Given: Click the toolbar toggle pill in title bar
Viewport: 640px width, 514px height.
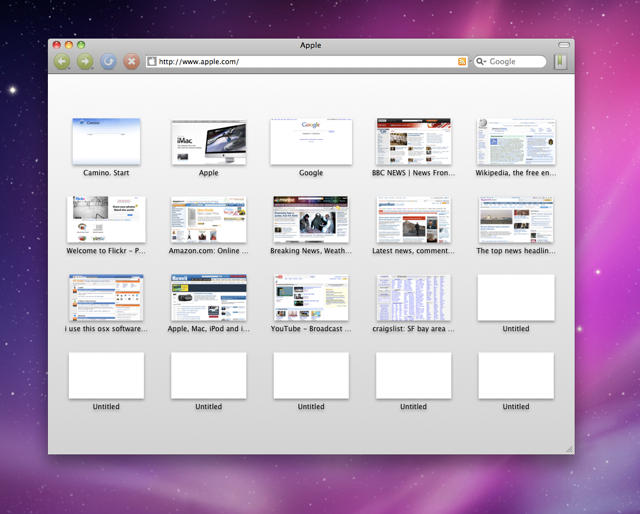Looking at the screenshot, I should tap(563, 45).
